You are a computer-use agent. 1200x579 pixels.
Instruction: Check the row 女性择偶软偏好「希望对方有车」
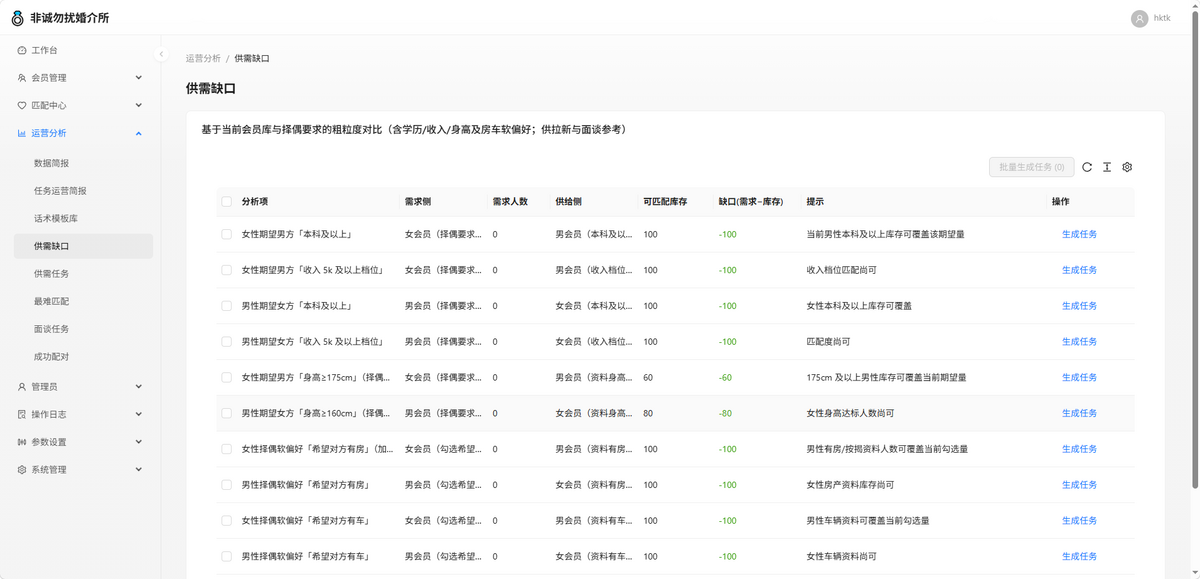tap(226, 521)
